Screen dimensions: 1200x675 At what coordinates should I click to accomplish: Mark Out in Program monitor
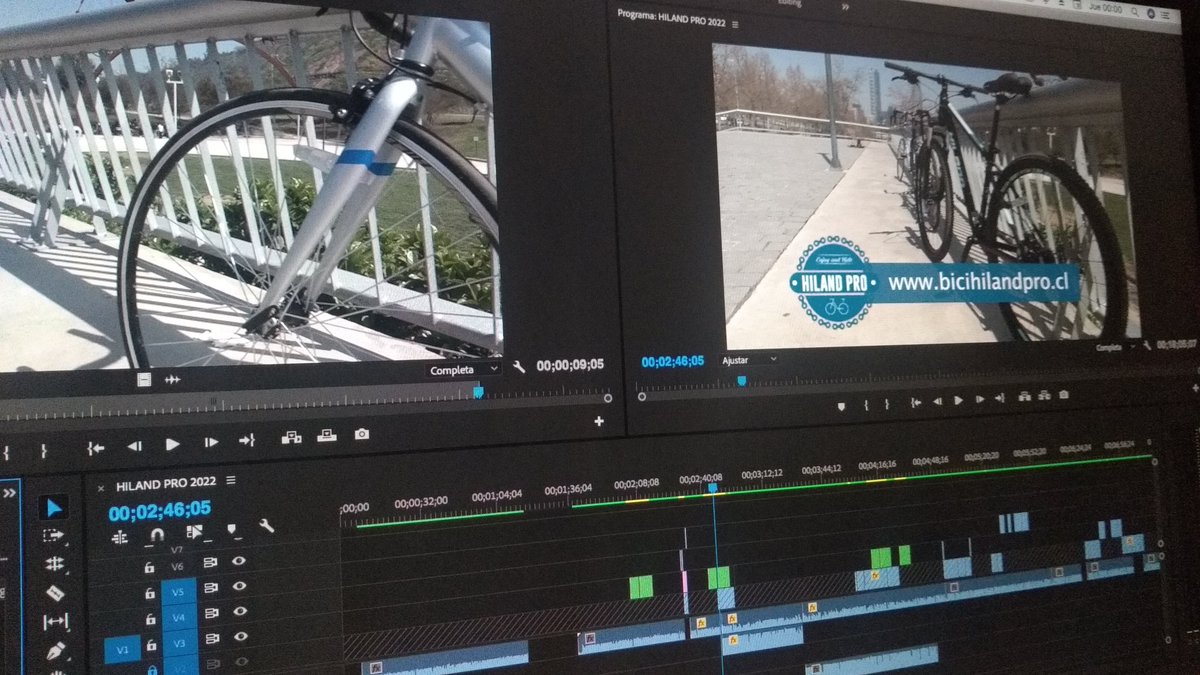click(x=889, y=403)
